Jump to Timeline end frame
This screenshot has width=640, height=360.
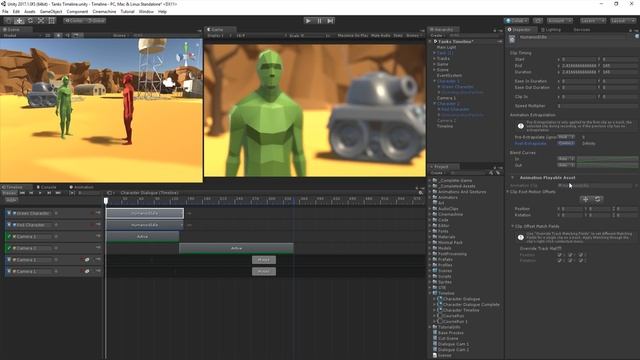(58, 193)
